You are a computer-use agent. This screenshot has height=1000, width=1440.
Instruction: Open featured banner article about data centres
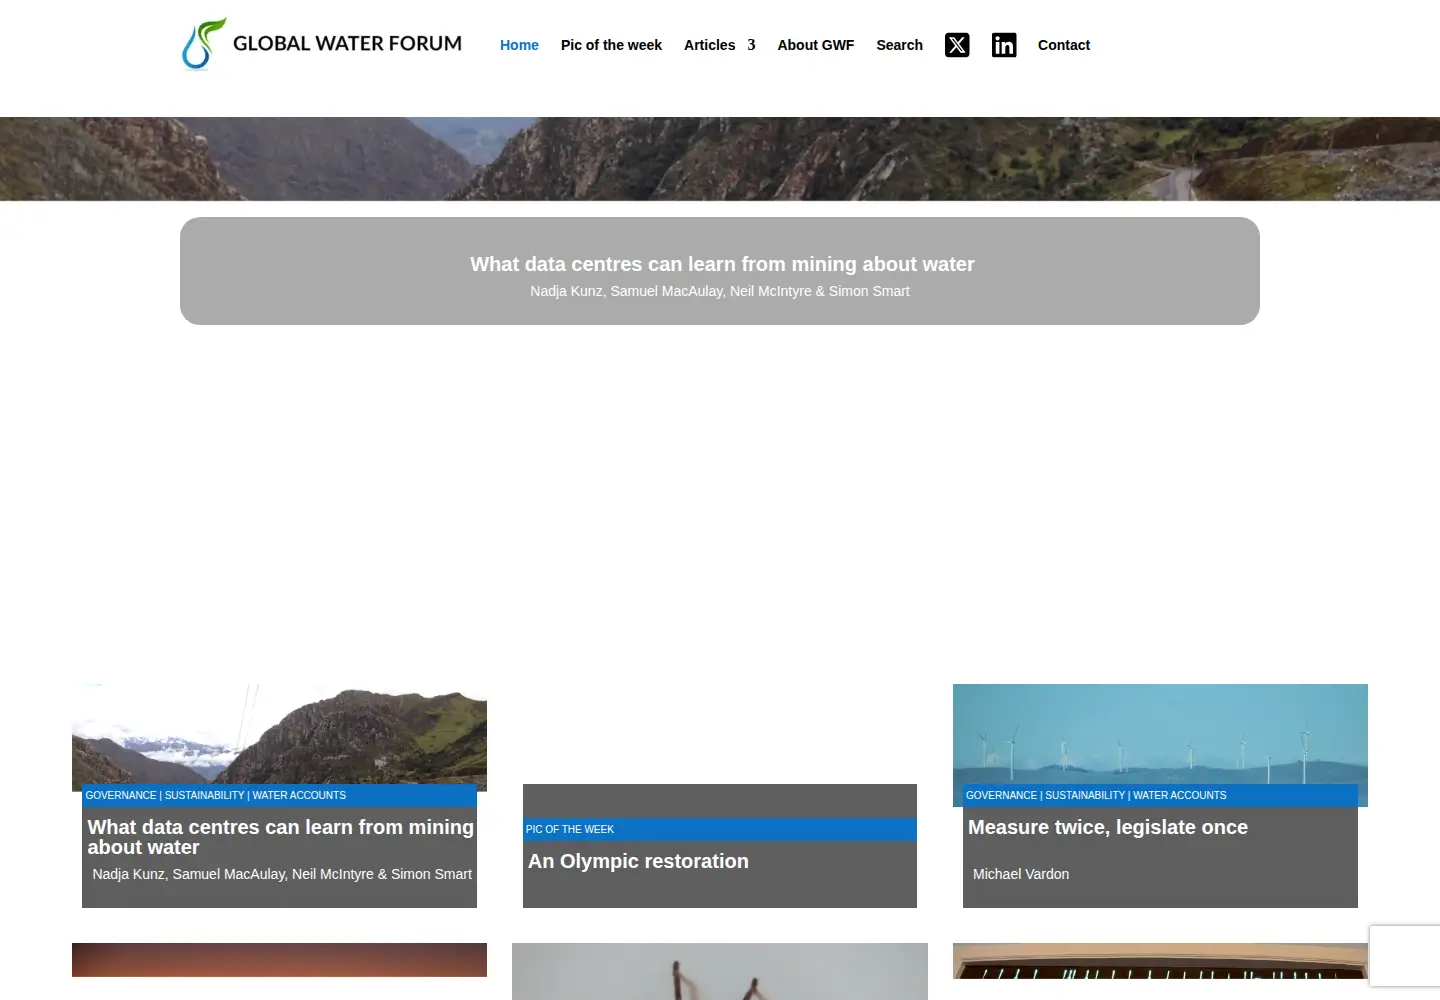click(722, 264)
